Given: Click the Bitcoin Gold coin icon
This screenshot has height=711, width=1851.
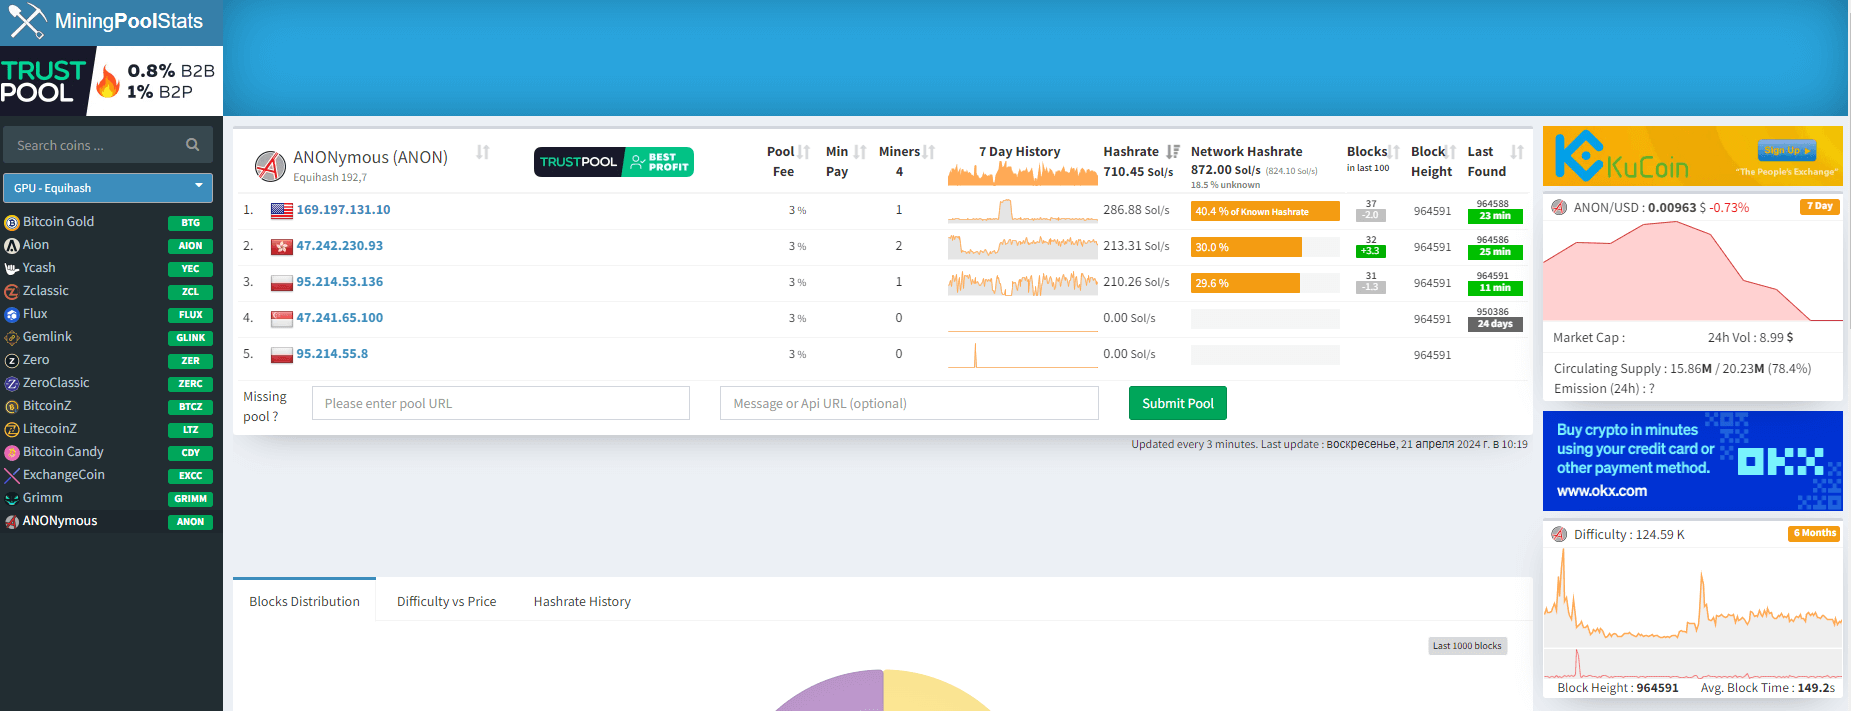Looking at the screenshot, I should 12,222.
